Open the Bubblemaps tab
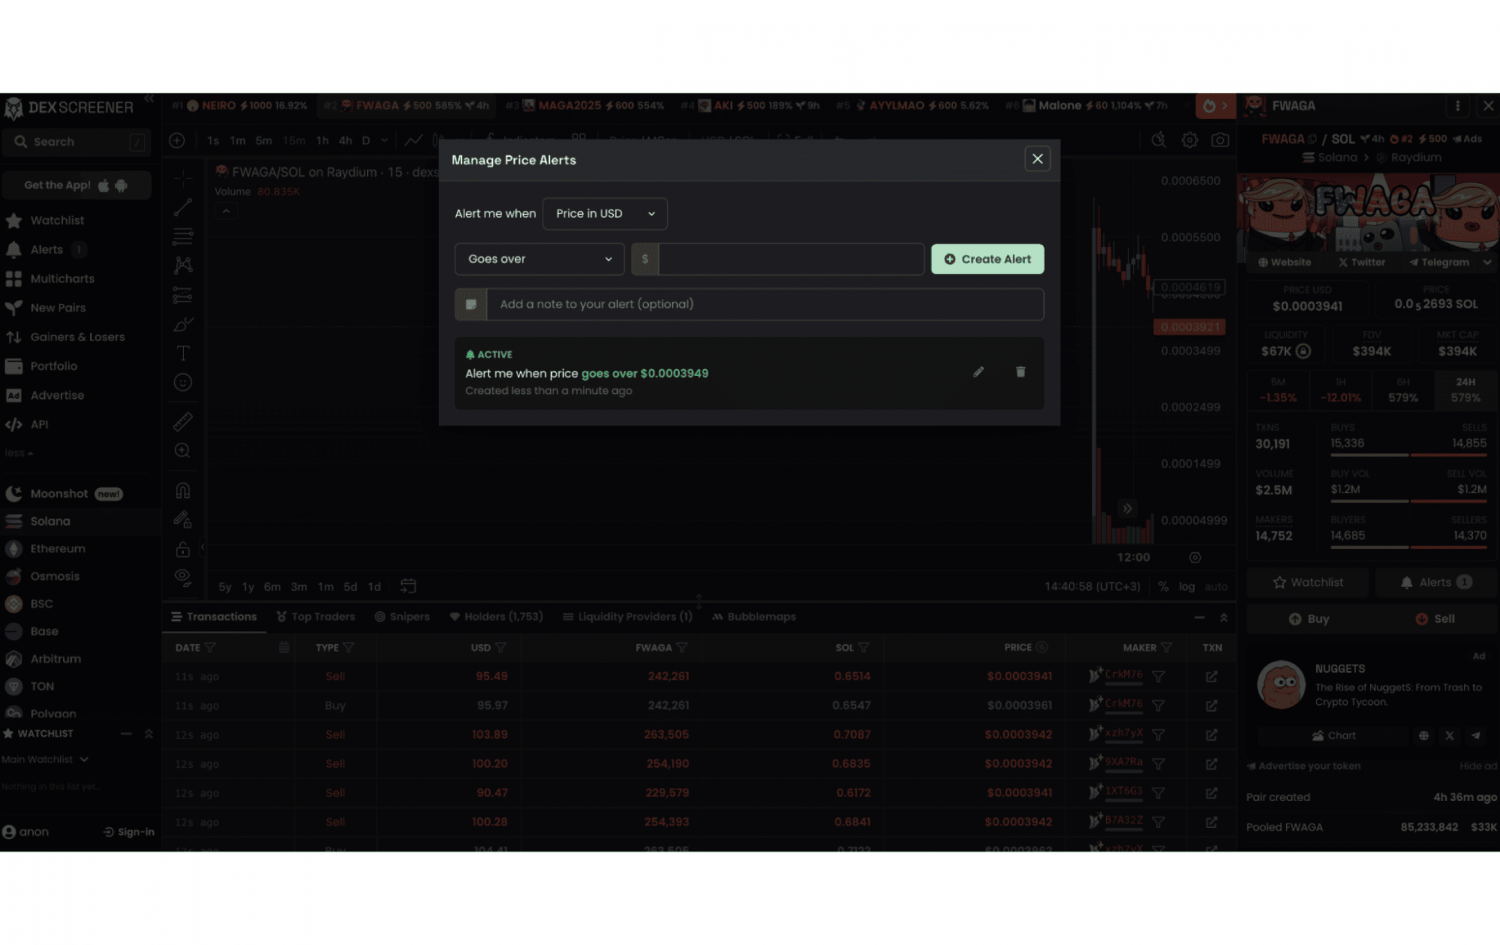The width and height of the screenshot is (1500, 945). [754, 616]
